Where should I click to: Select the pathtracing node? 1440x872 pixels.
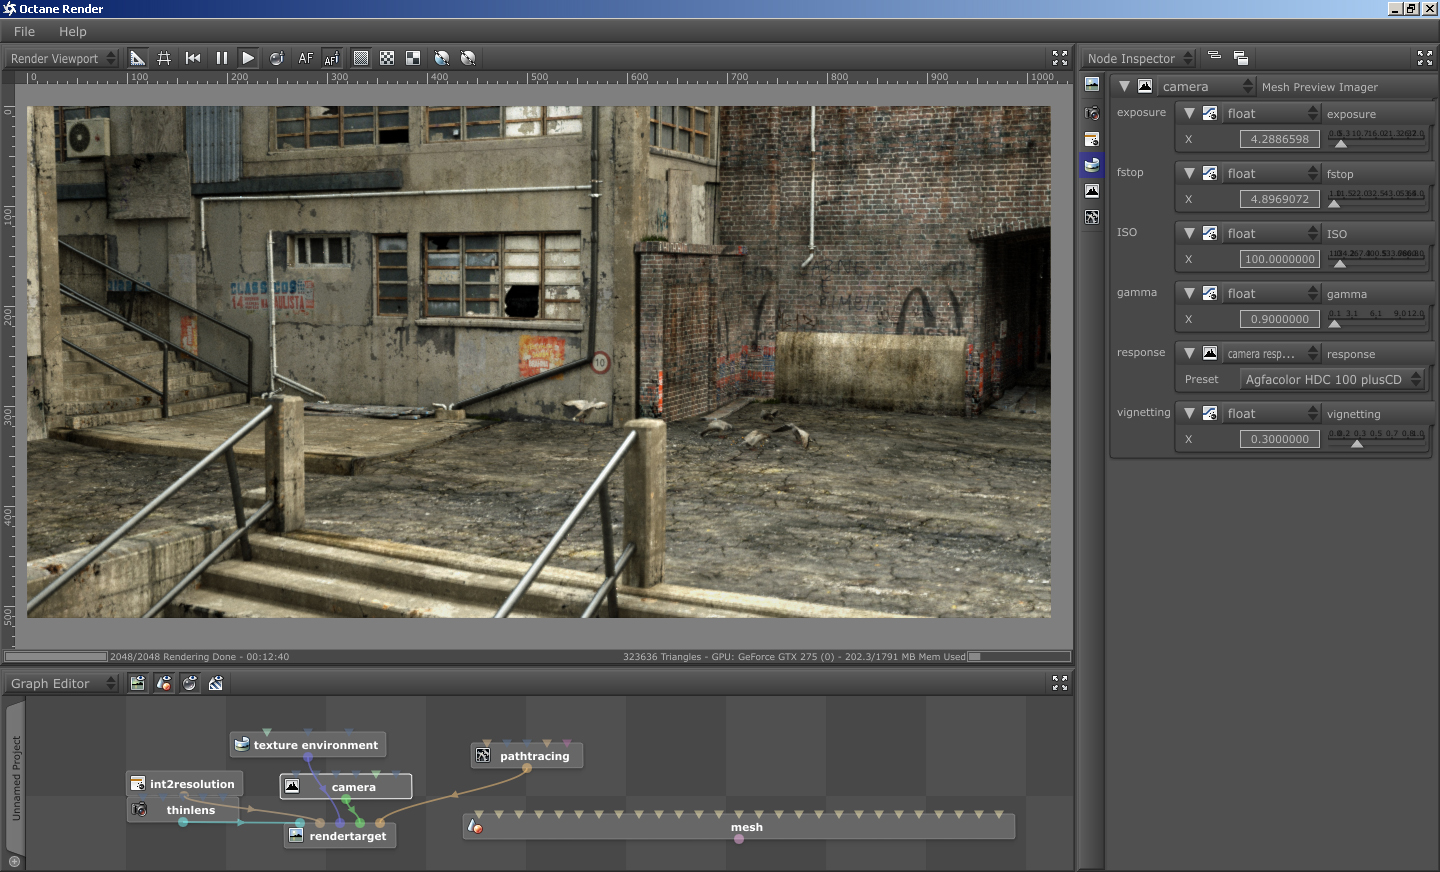[534, 756]
